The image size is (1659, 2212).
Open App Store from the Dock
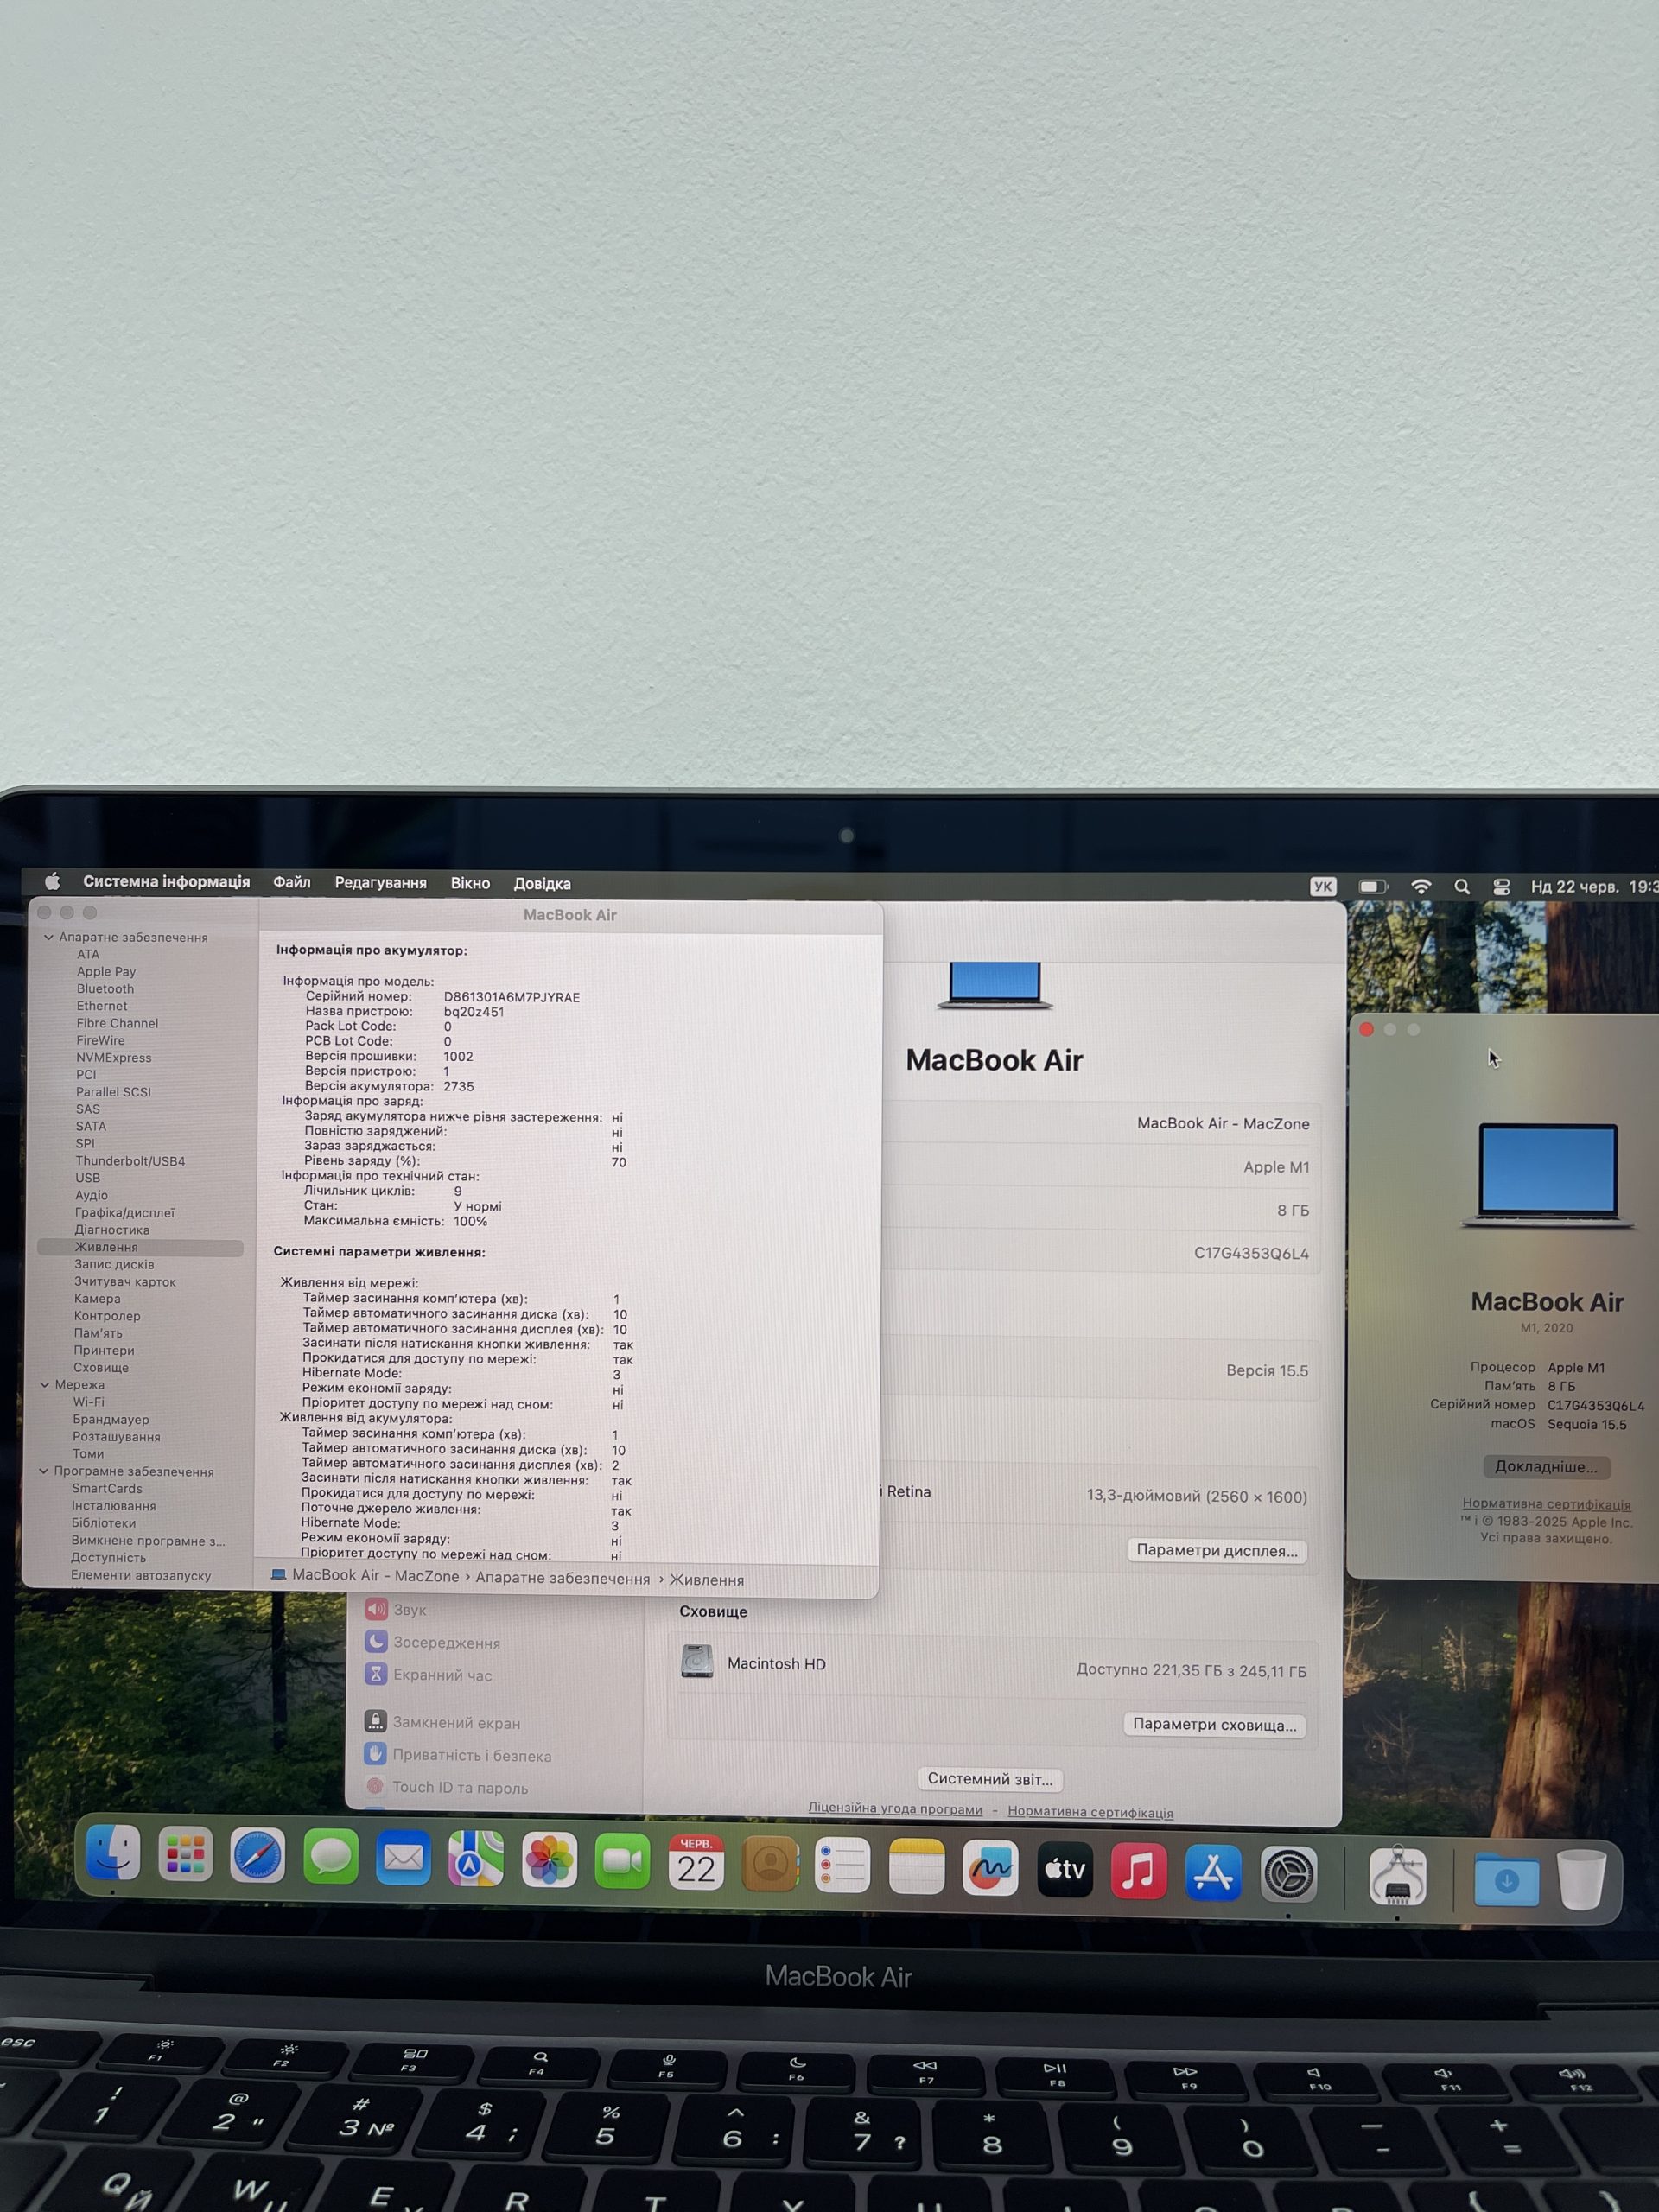pos(1213,1872)
